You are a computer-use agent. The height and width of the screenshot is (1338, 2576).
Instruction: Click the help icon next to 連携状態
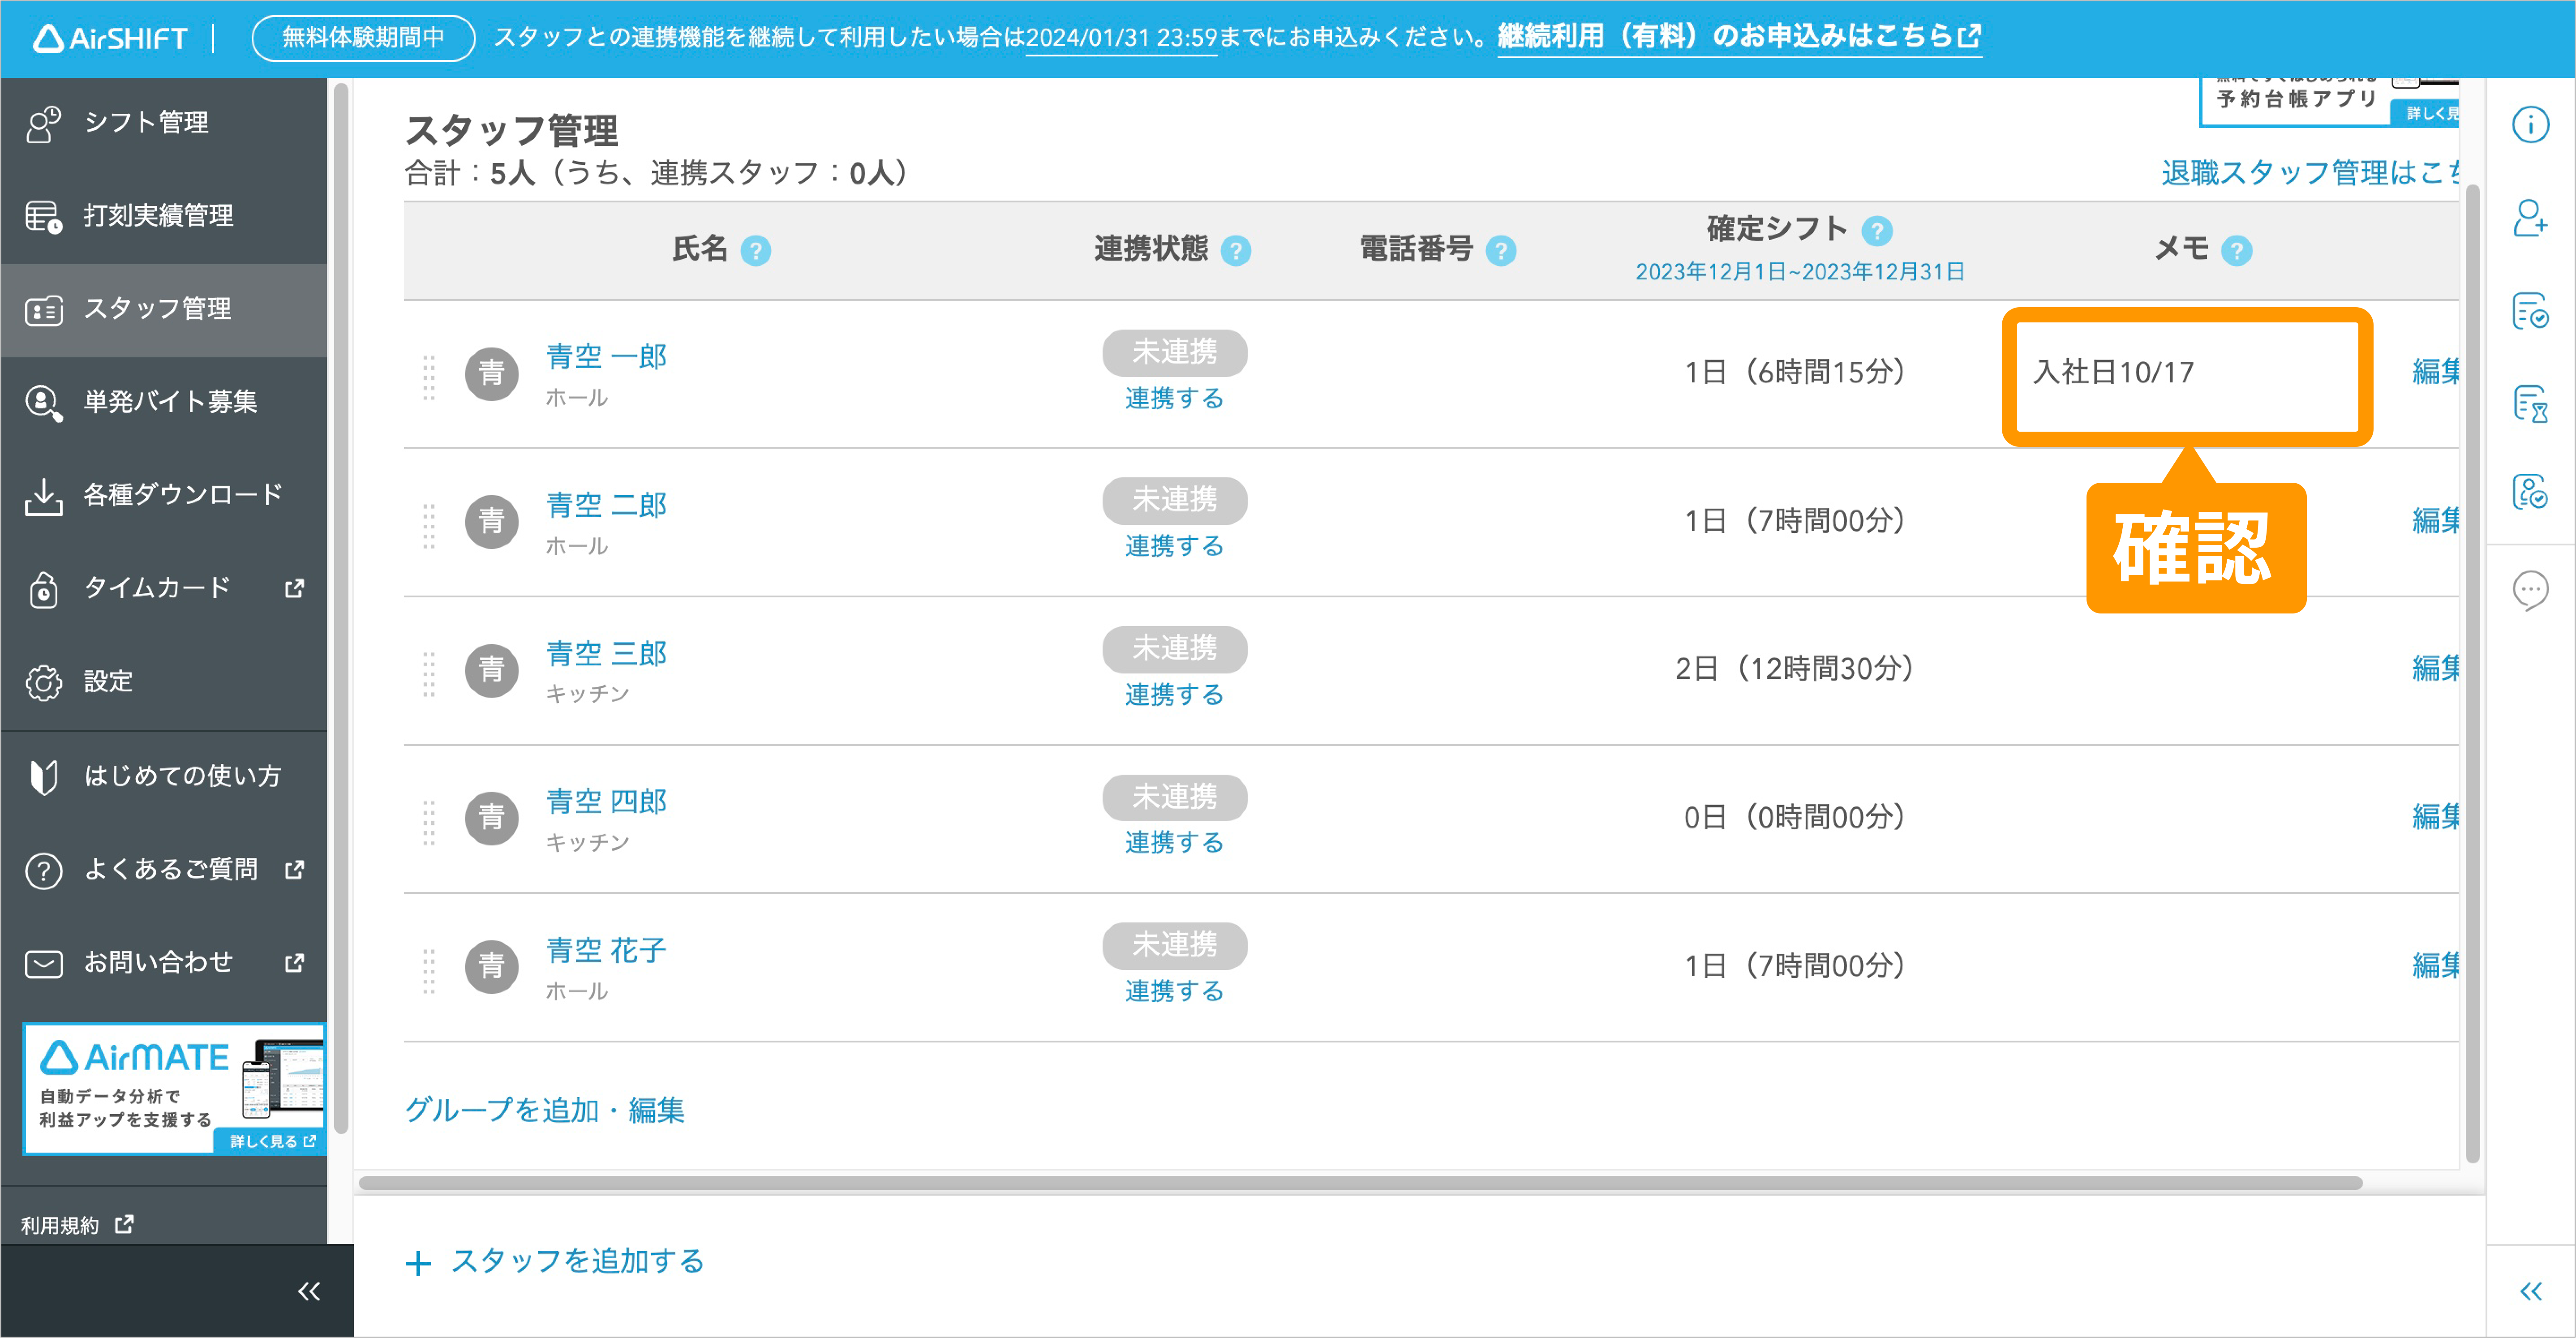pyautogui.click(x=1236, y=250)
